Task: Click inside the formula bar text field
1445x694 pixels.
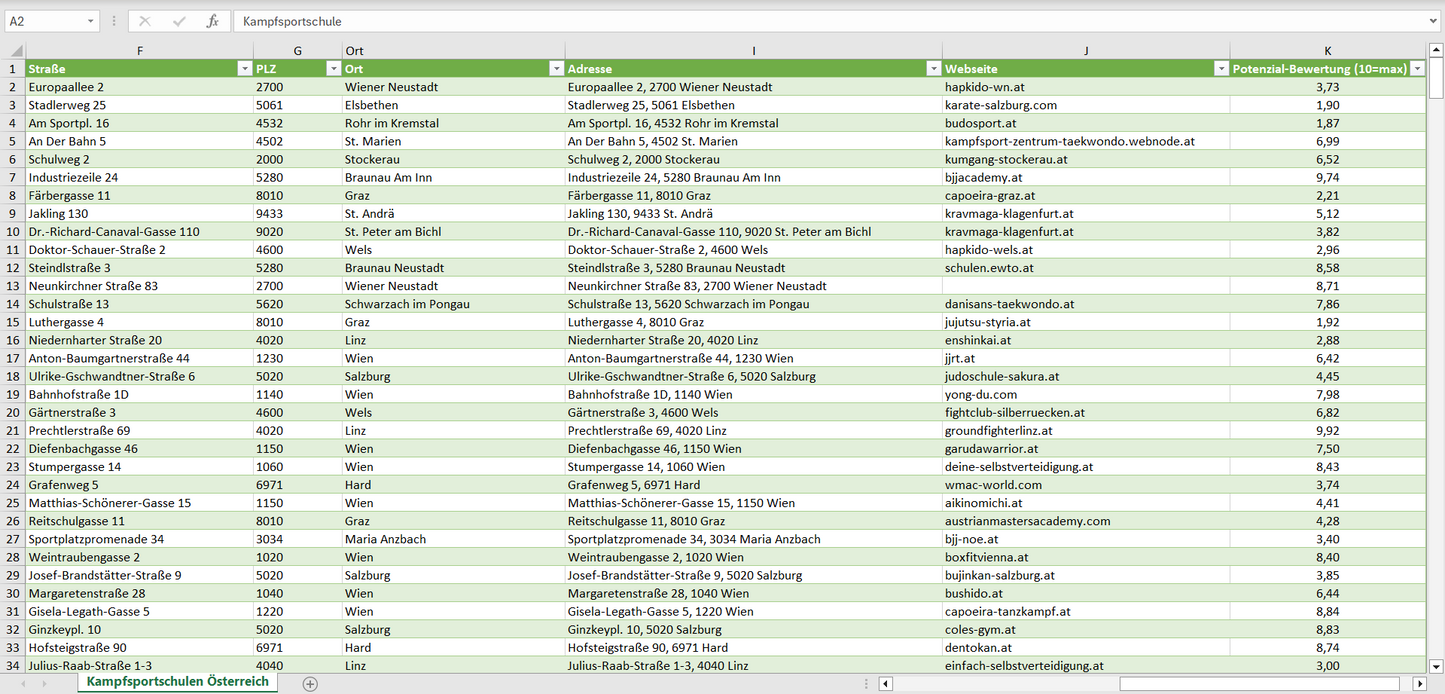Action: tap(800, 21)
